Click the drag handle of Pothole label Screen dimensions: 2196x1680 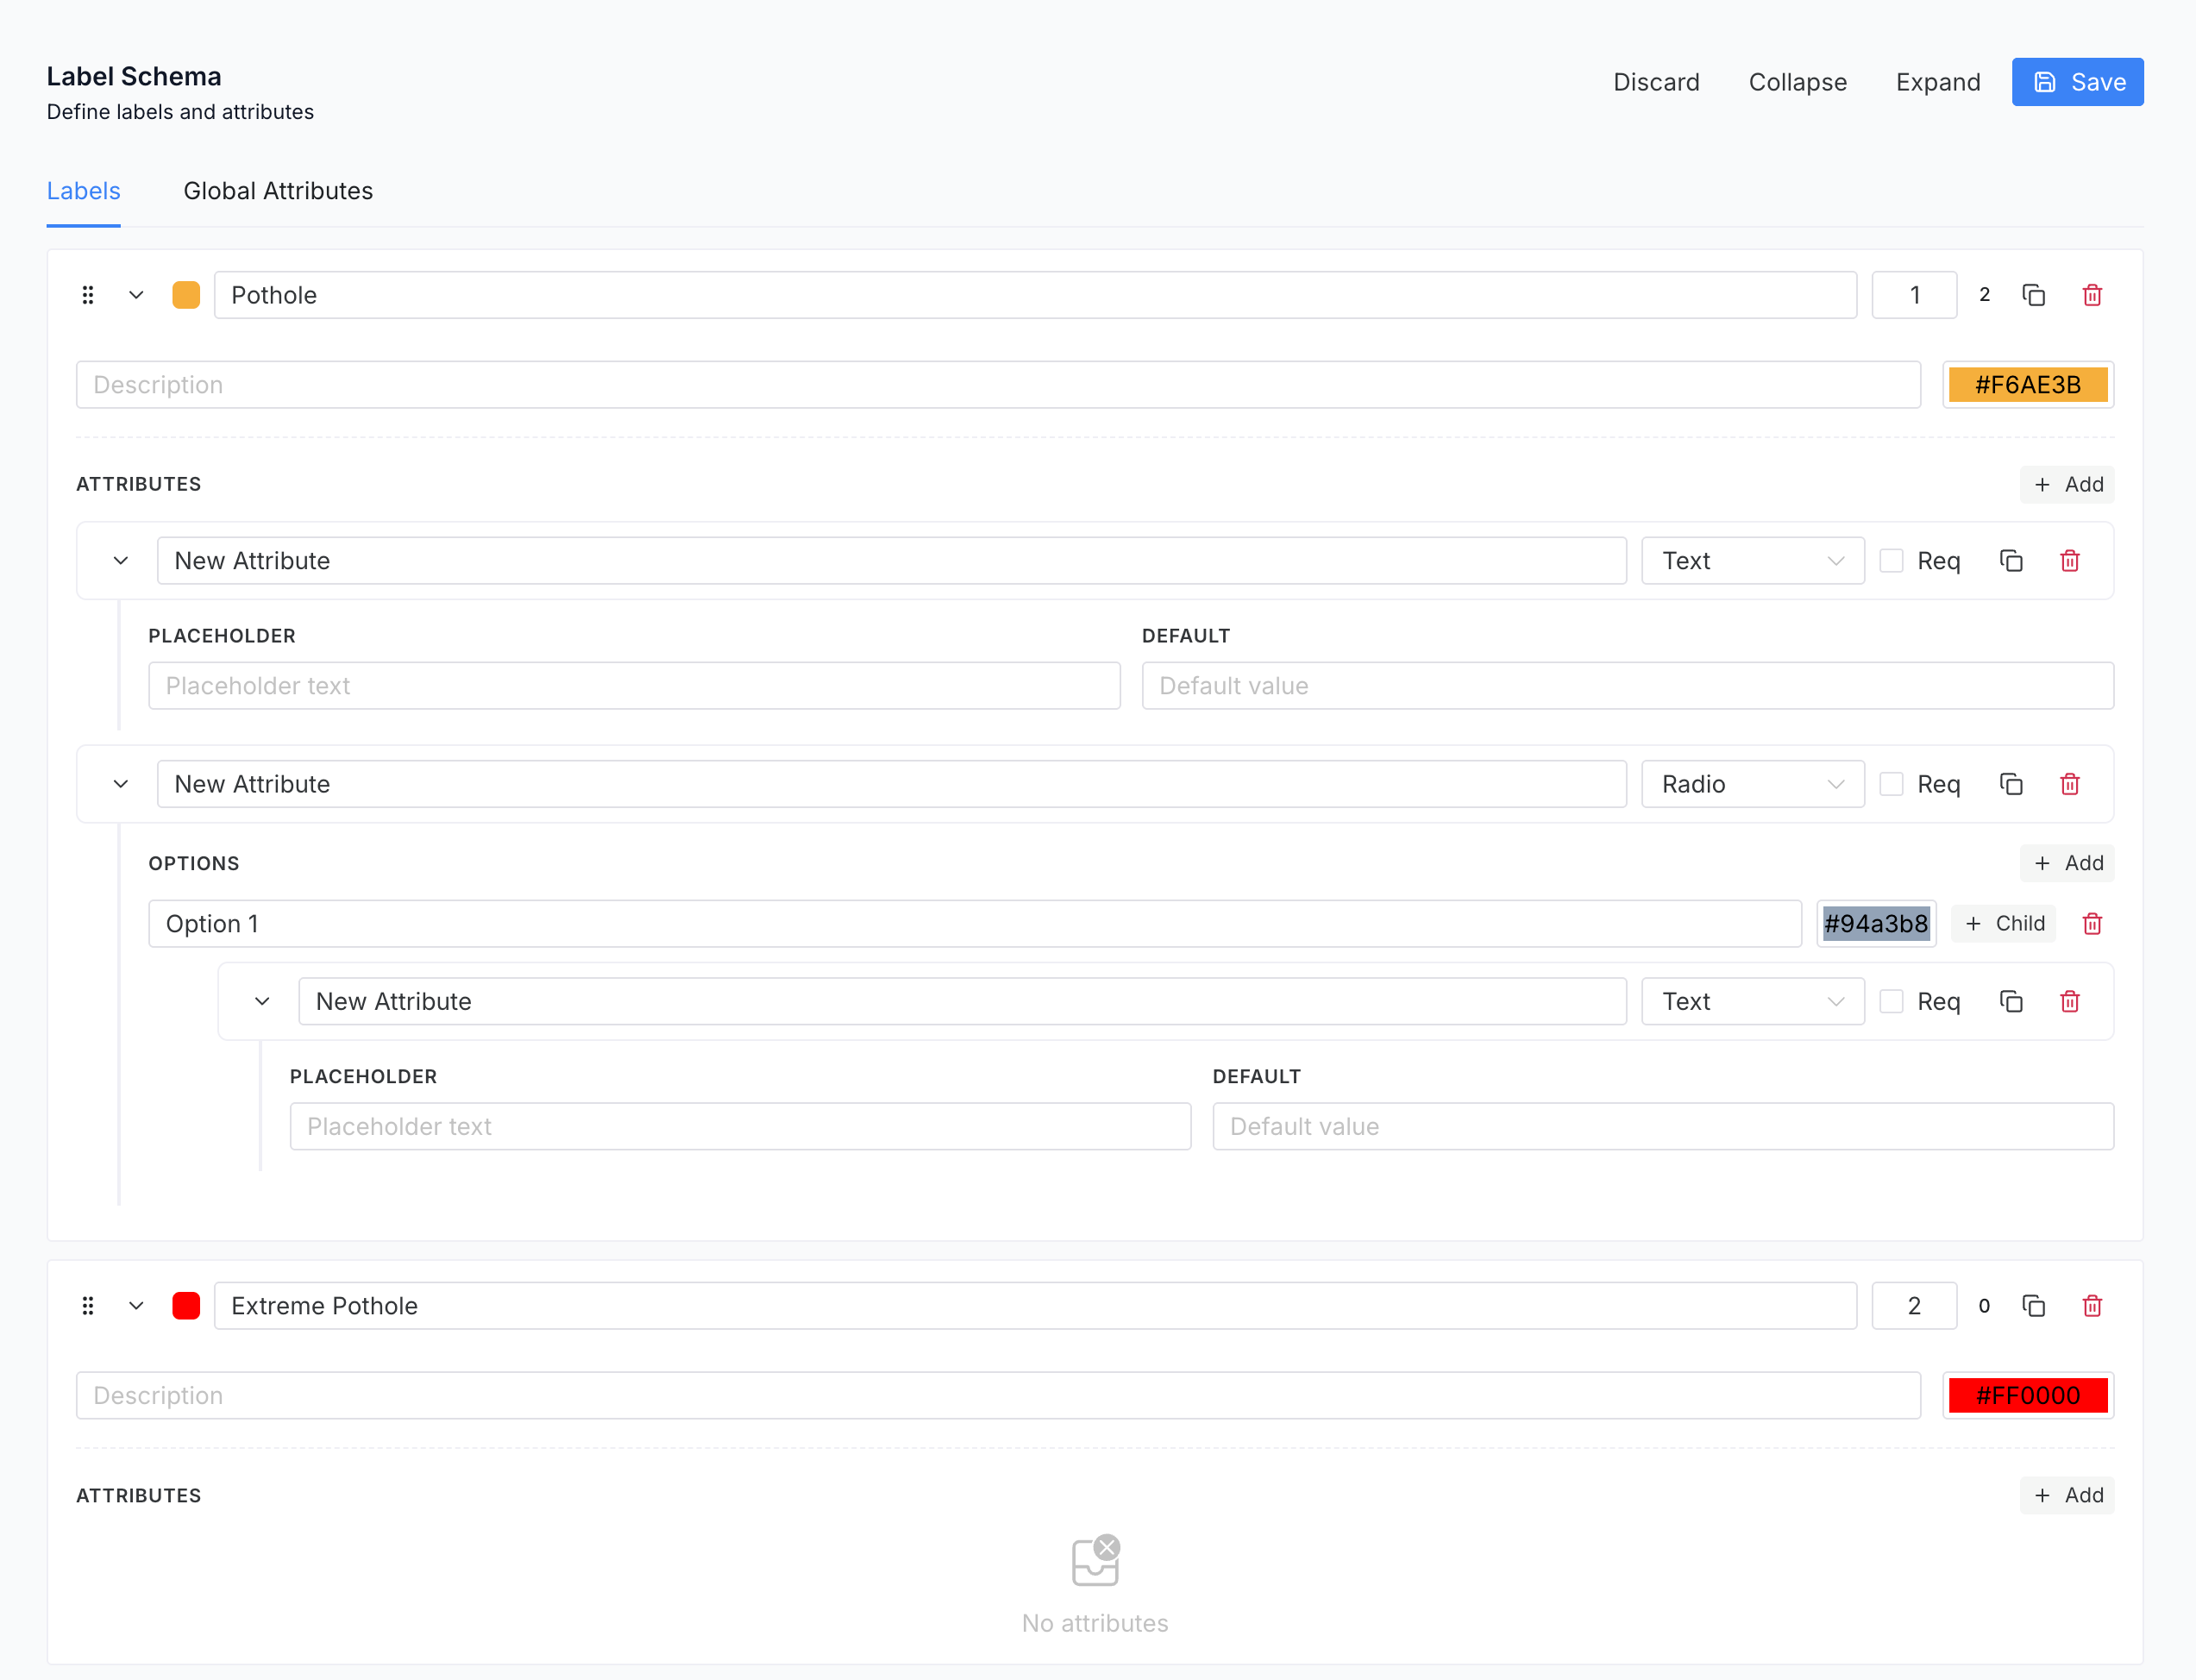coord(88,295)
